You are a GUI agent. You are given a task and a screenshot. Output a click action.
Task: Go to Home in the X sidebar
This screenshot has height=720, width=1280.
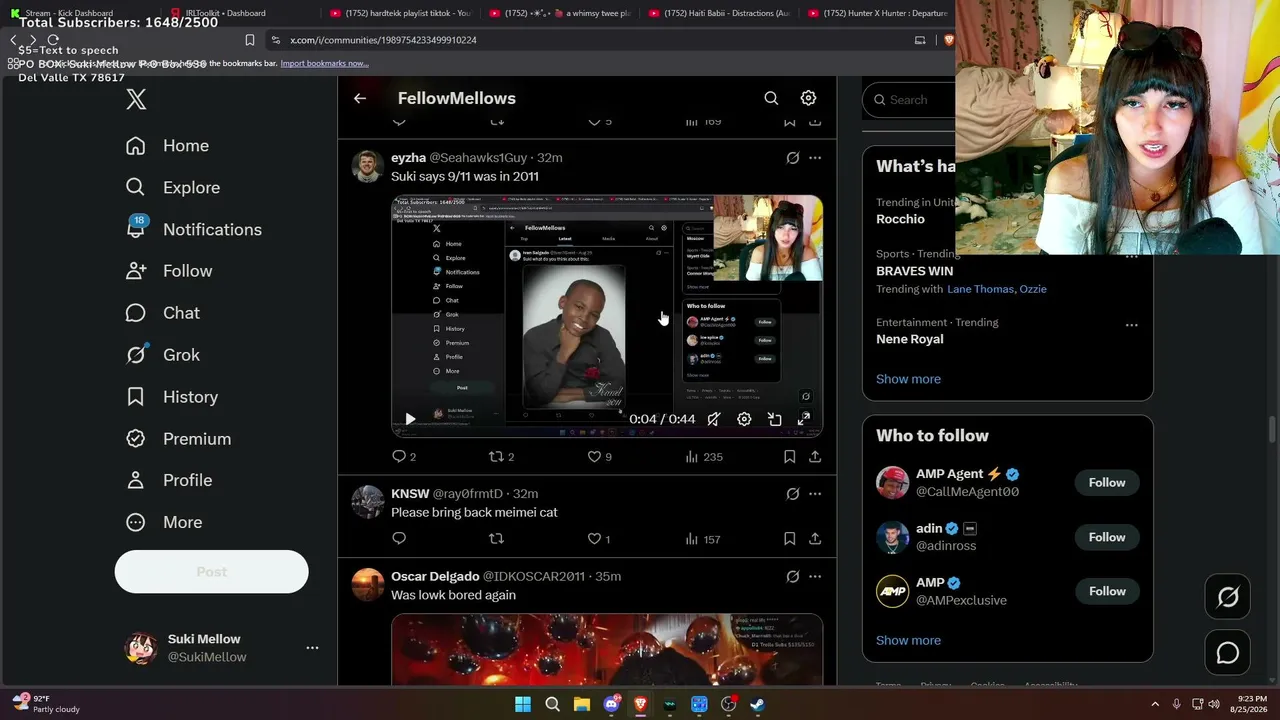168,146
